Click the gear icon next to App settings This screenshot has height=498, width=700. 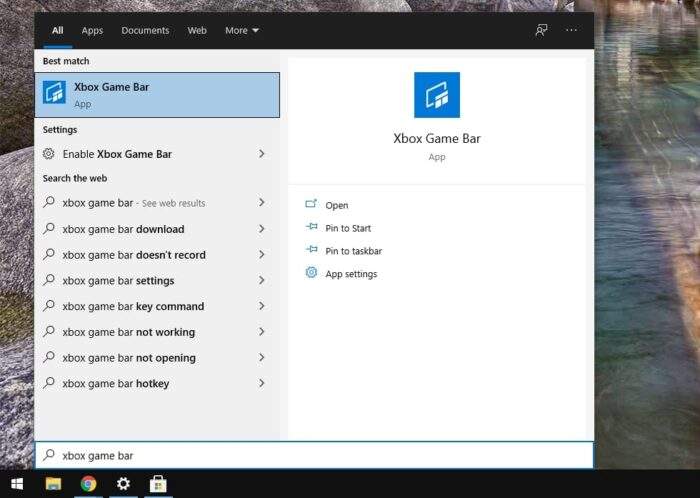(x=311, y=272)
